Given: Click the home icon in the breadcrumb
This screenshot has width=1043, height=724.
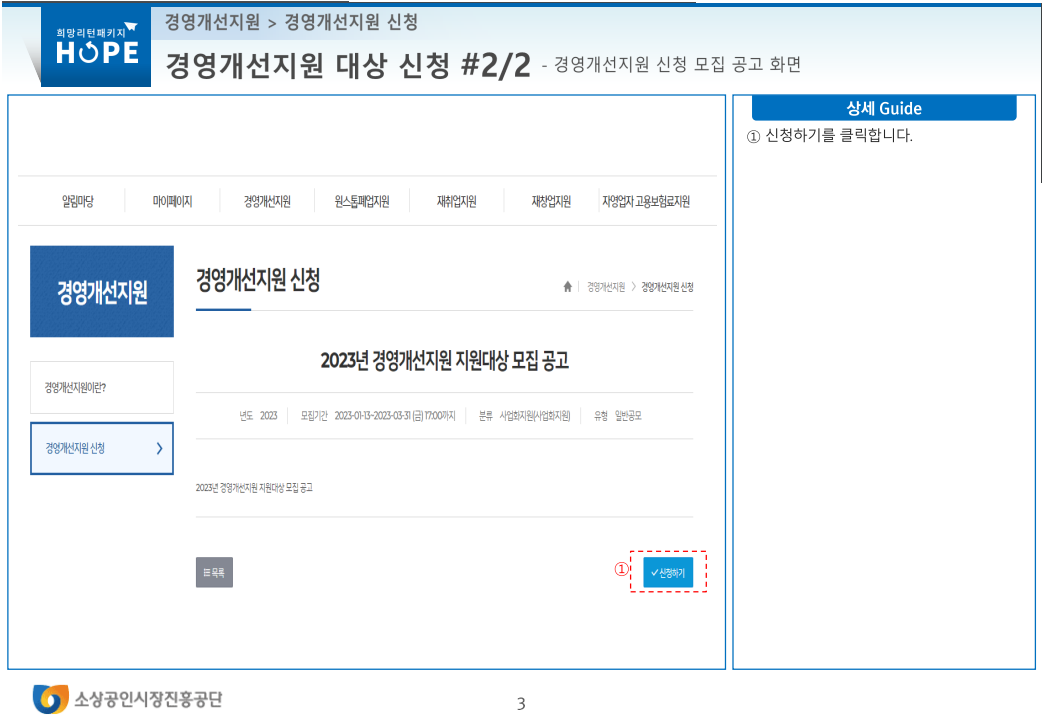Looking at the screenshot, I should [x=567, y=287].
